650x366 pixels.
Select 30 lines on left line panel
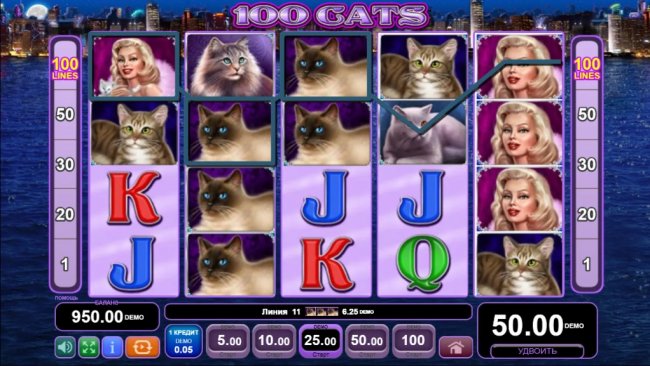coord(65,165)
